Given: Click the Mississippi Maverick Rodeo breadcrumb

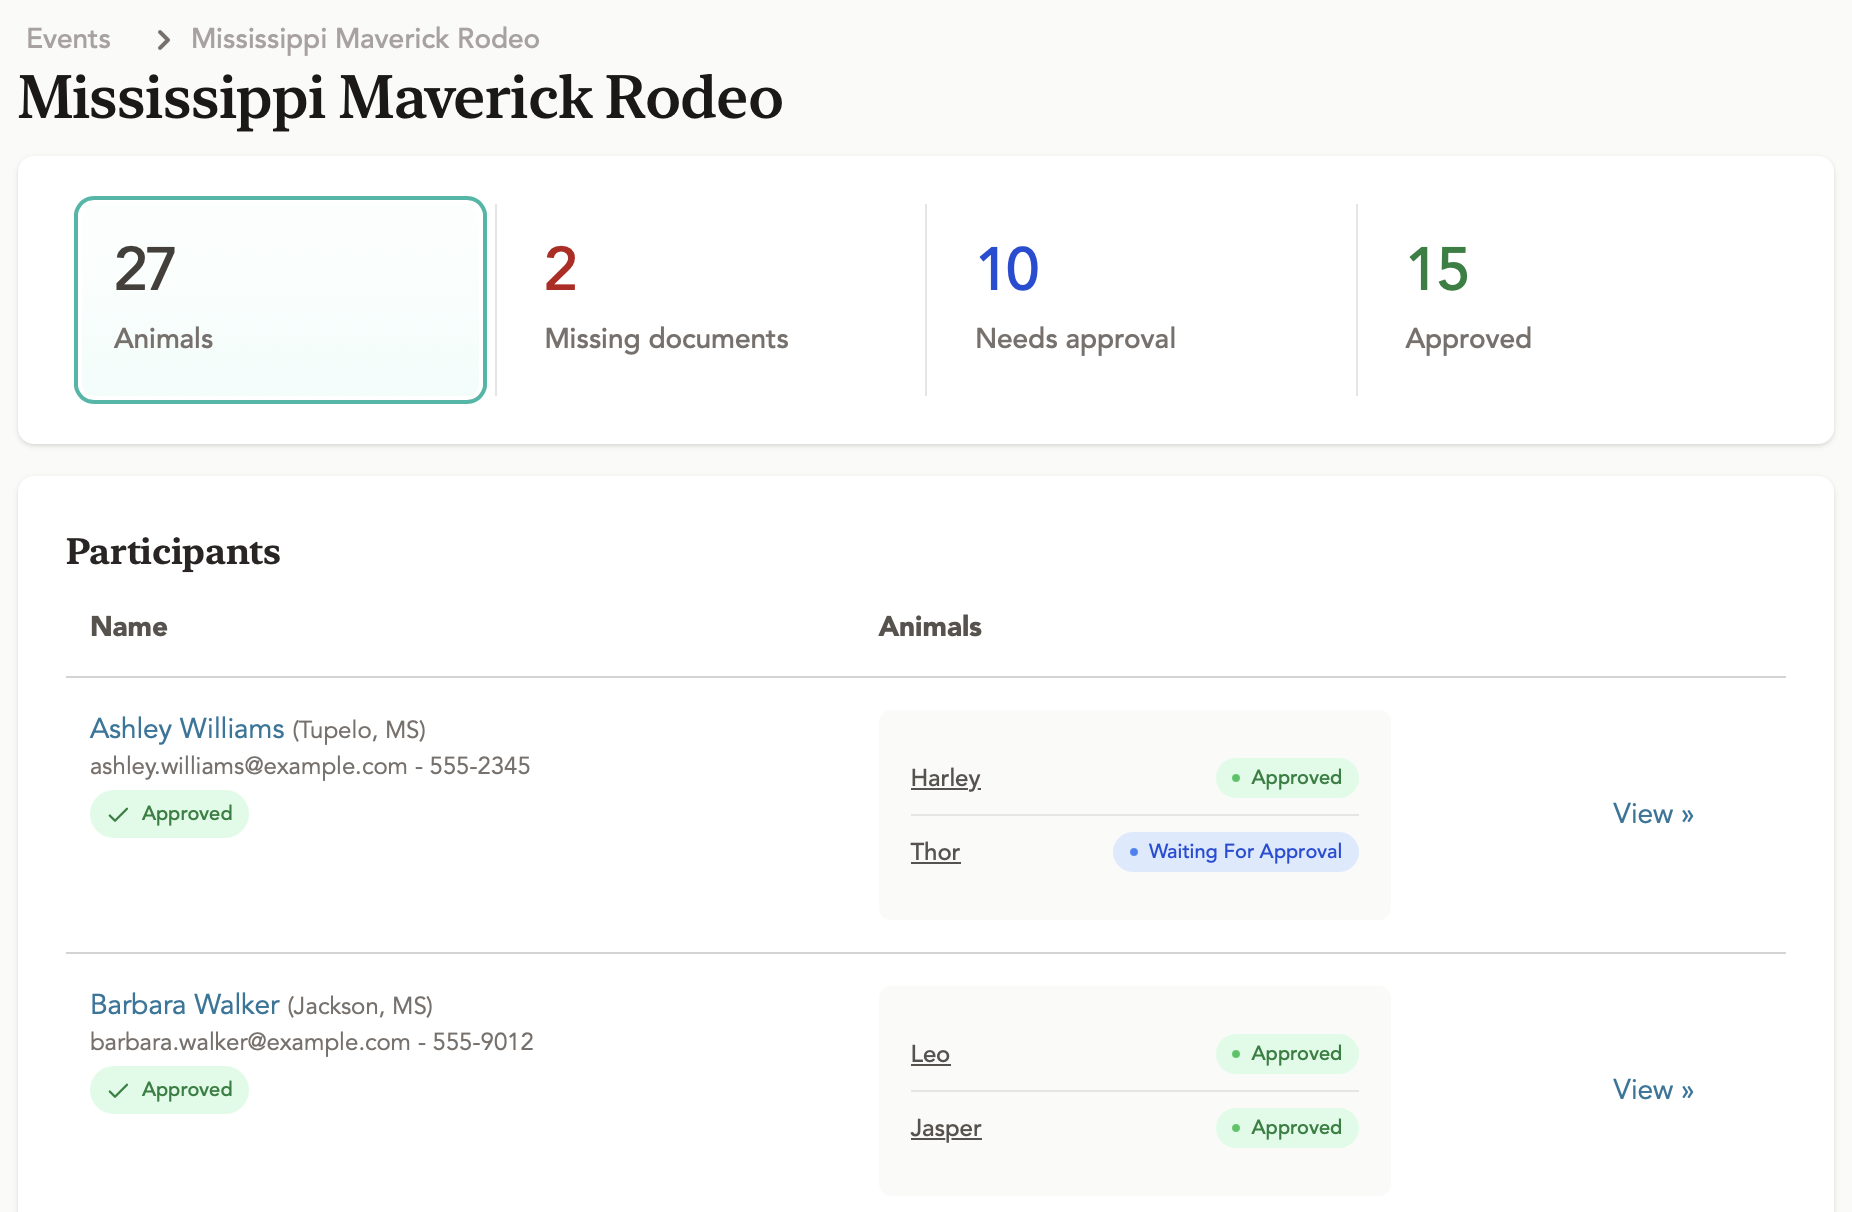Looking at the screenshot, I should pyautogui.click(x=365, y=39).
